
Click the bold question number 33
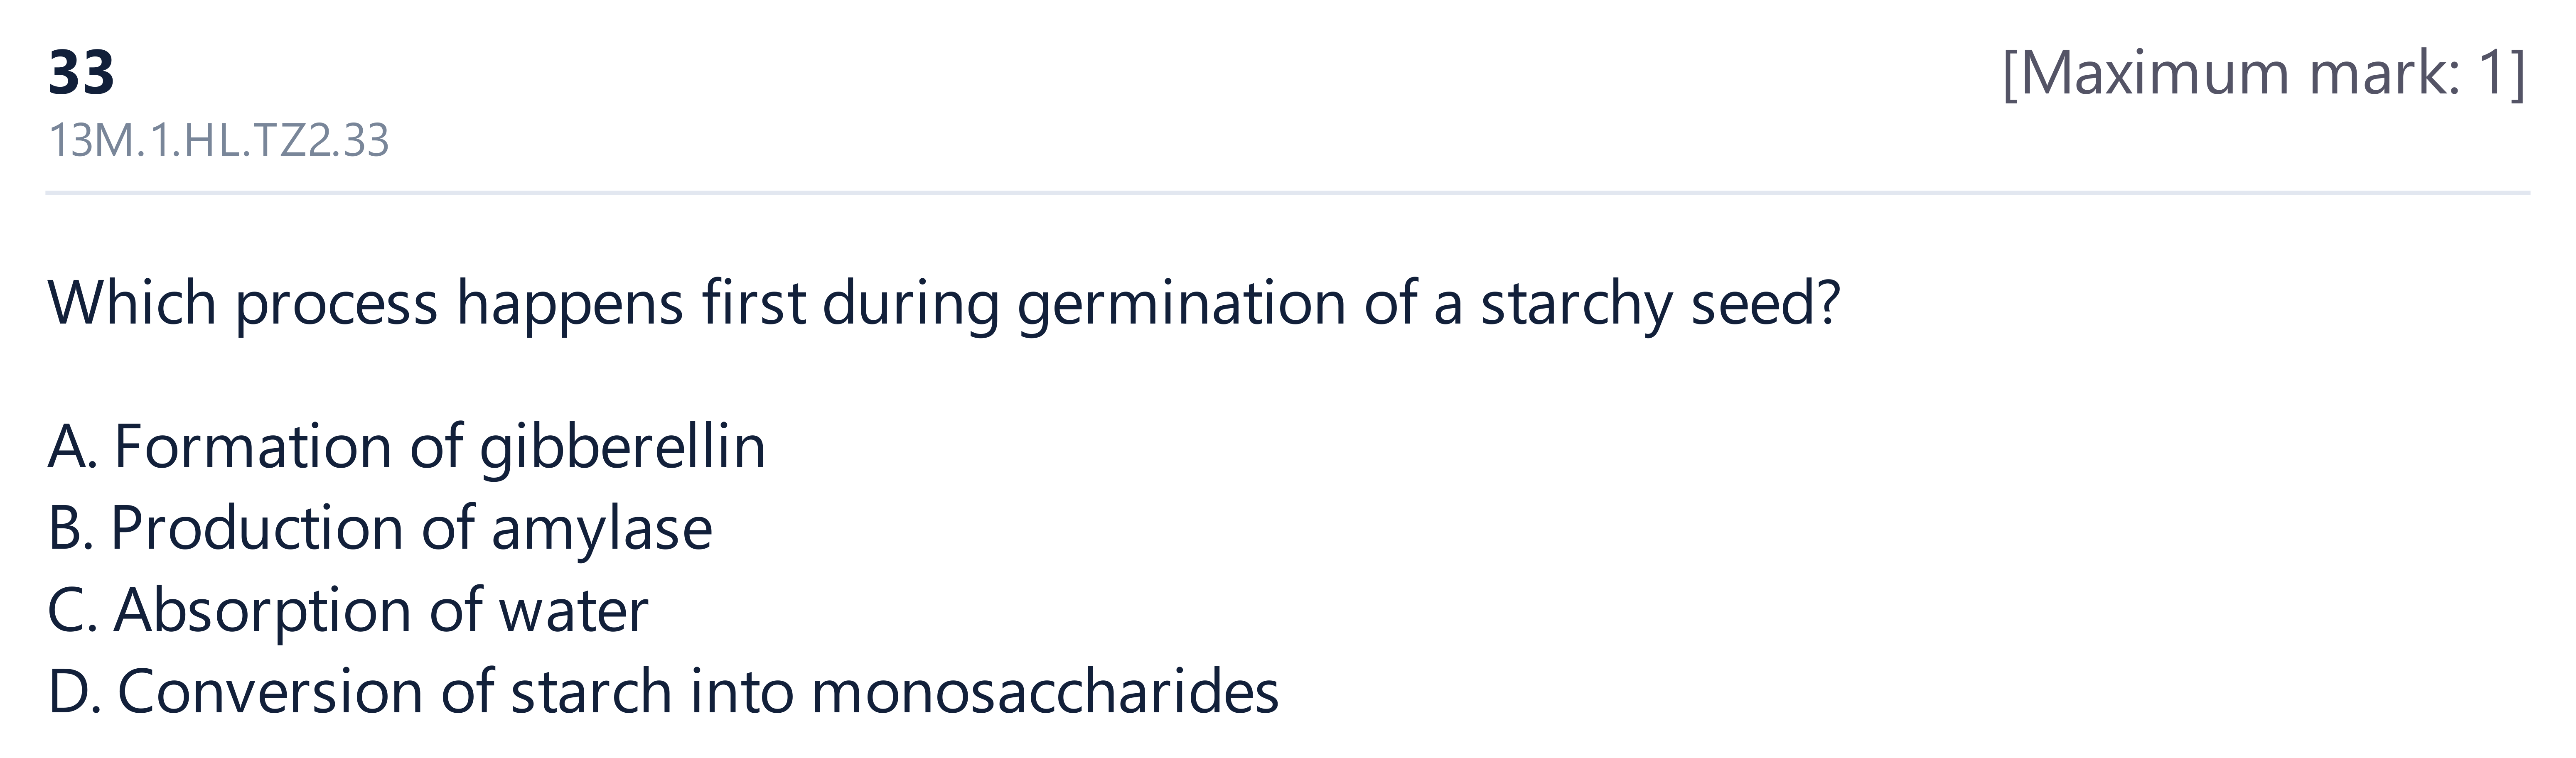click(81, 73)
